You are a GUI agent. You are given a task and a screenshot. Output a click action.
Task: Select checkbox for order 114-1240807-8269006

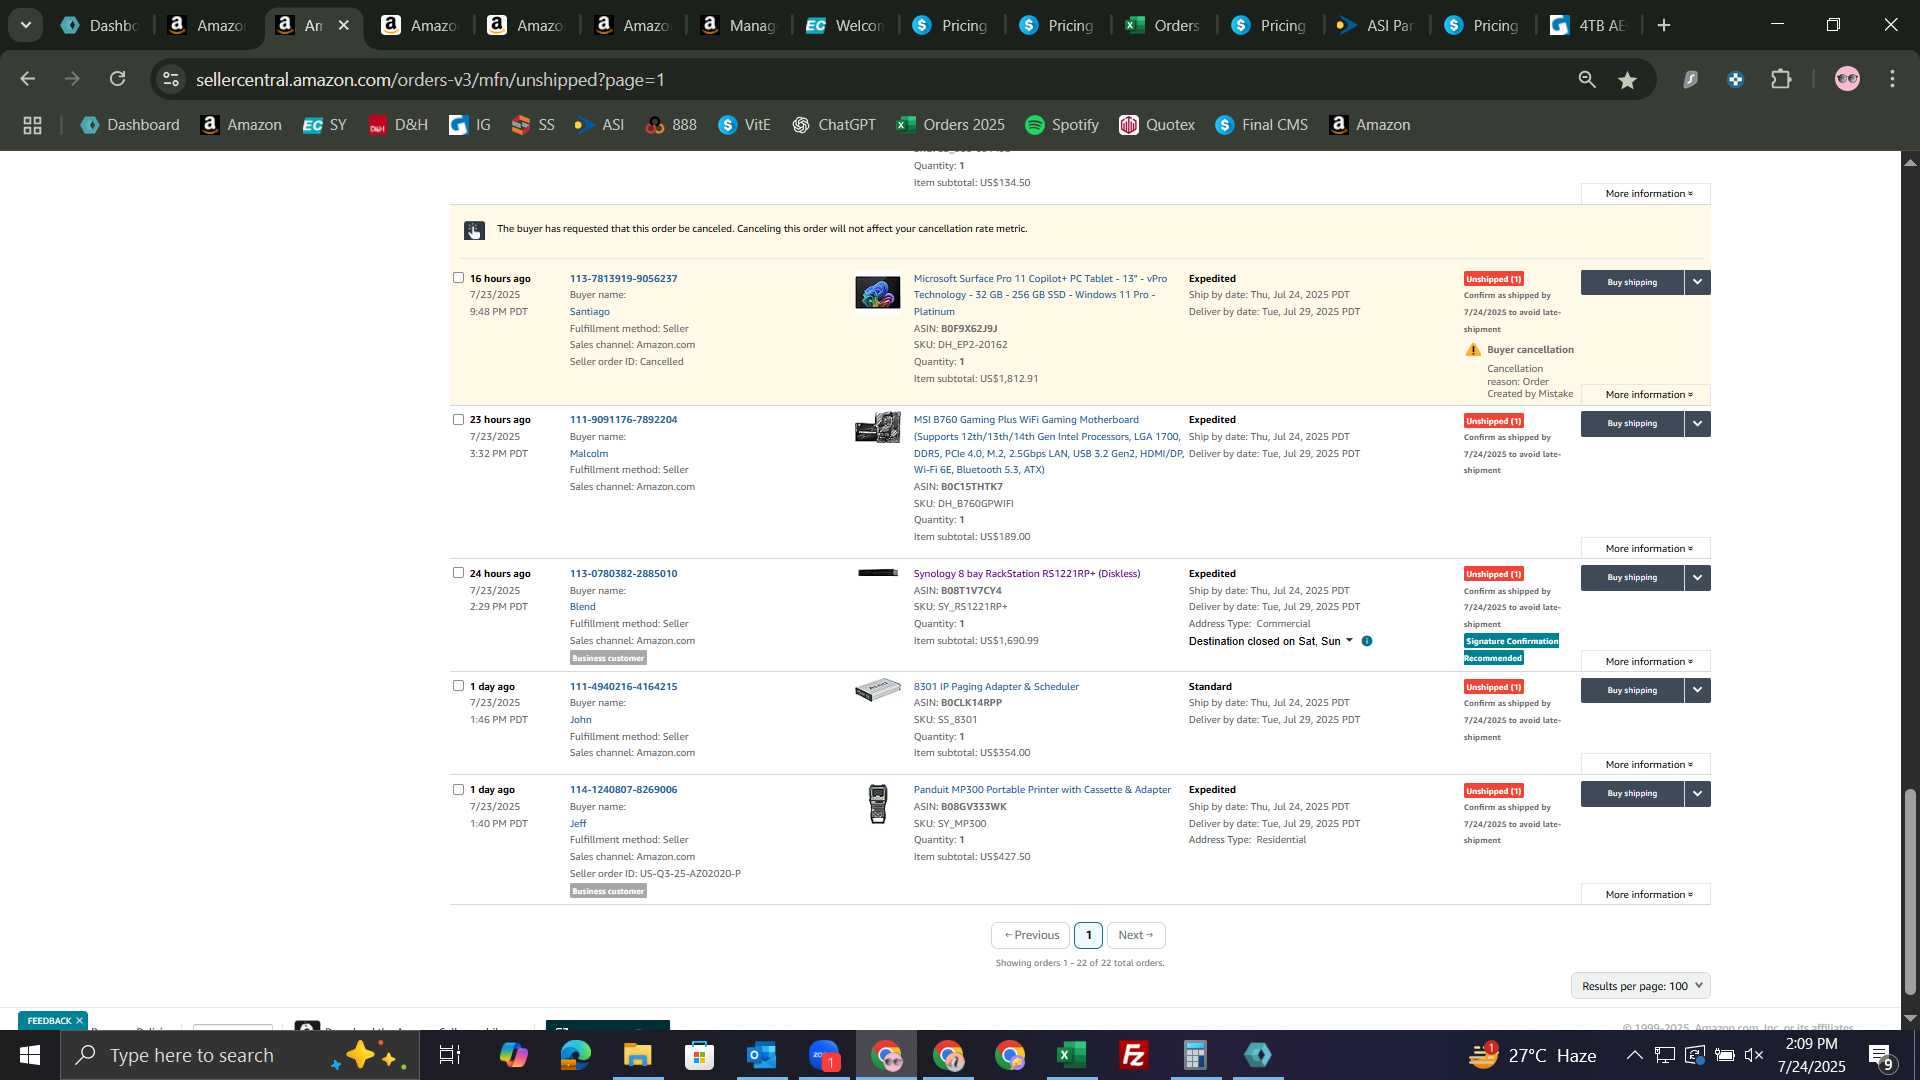point(458,789)
